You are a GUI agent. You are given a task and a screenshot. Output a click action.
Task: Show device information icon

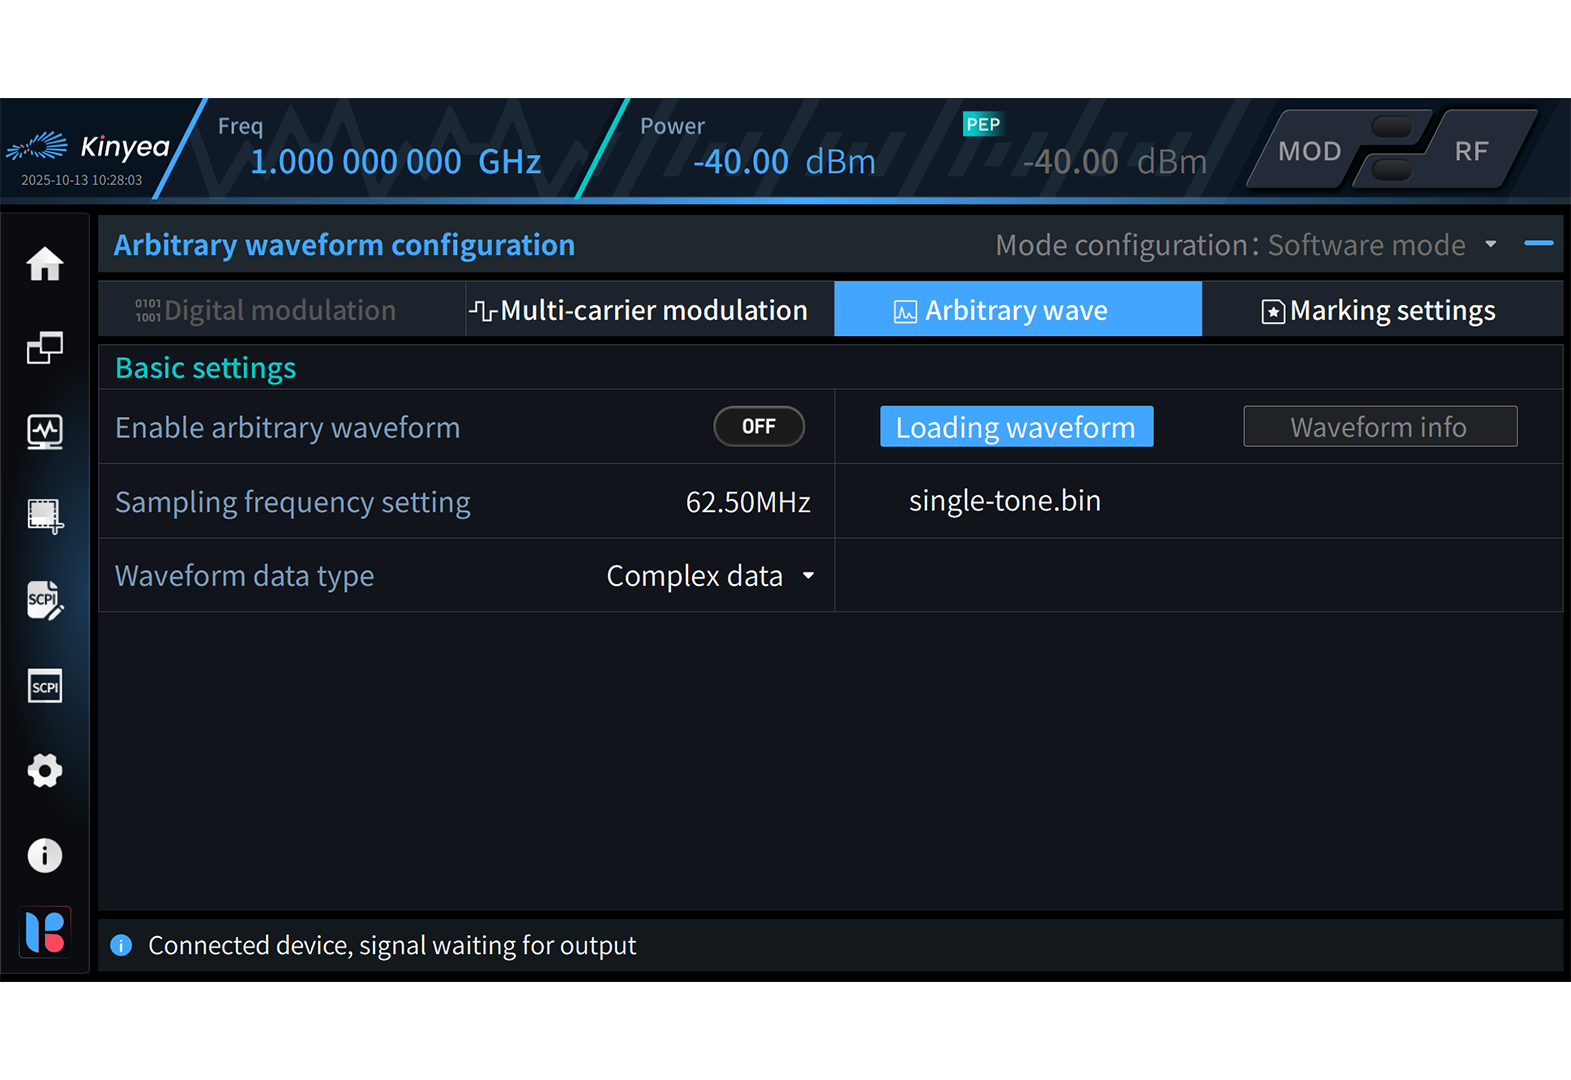click(x=45, y=855)
